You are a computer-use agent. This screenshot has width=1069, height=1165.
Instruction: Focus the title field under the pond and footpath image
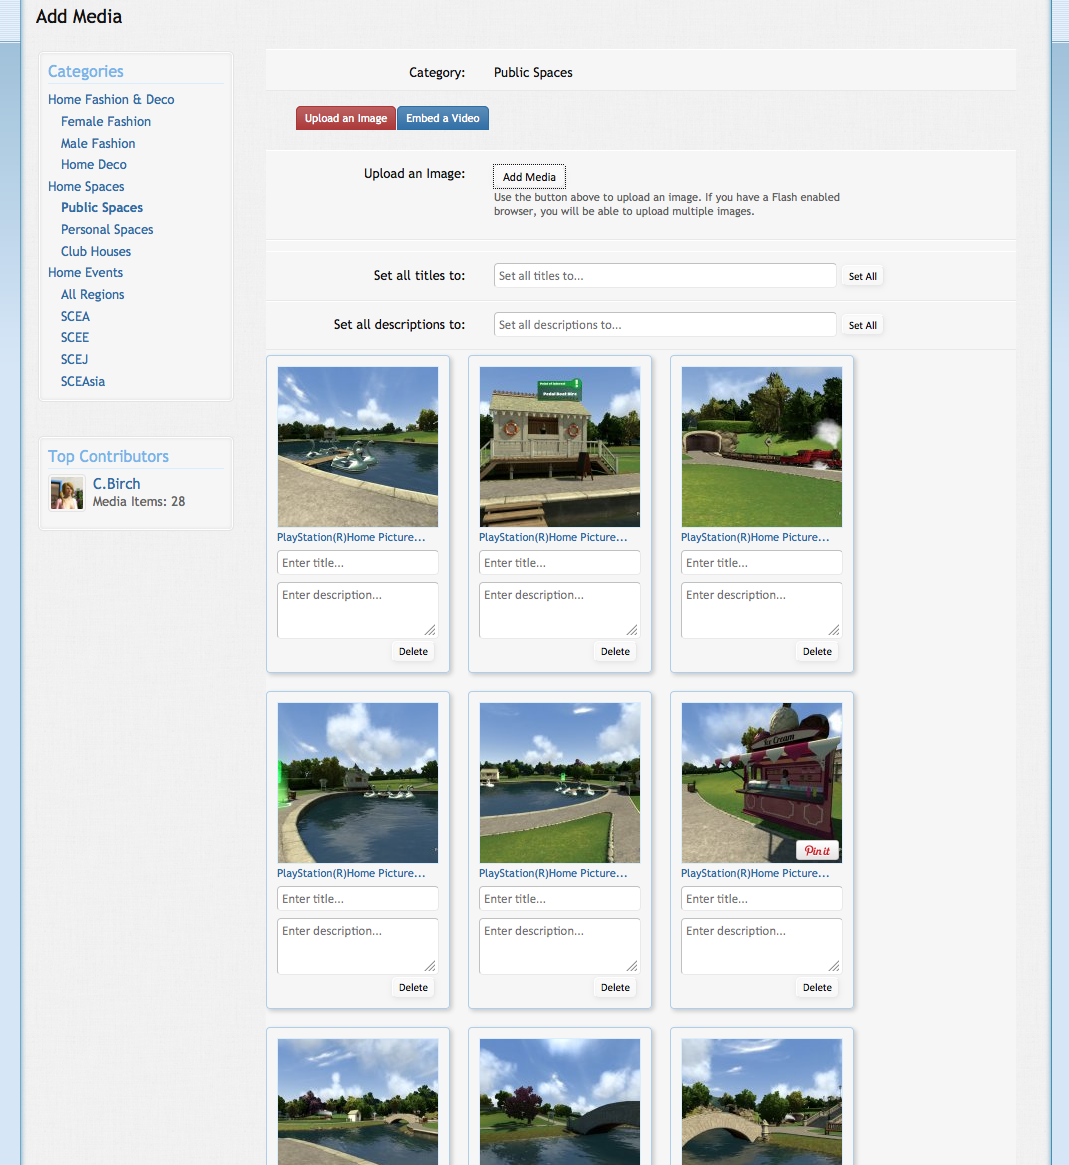click(560, 898)
